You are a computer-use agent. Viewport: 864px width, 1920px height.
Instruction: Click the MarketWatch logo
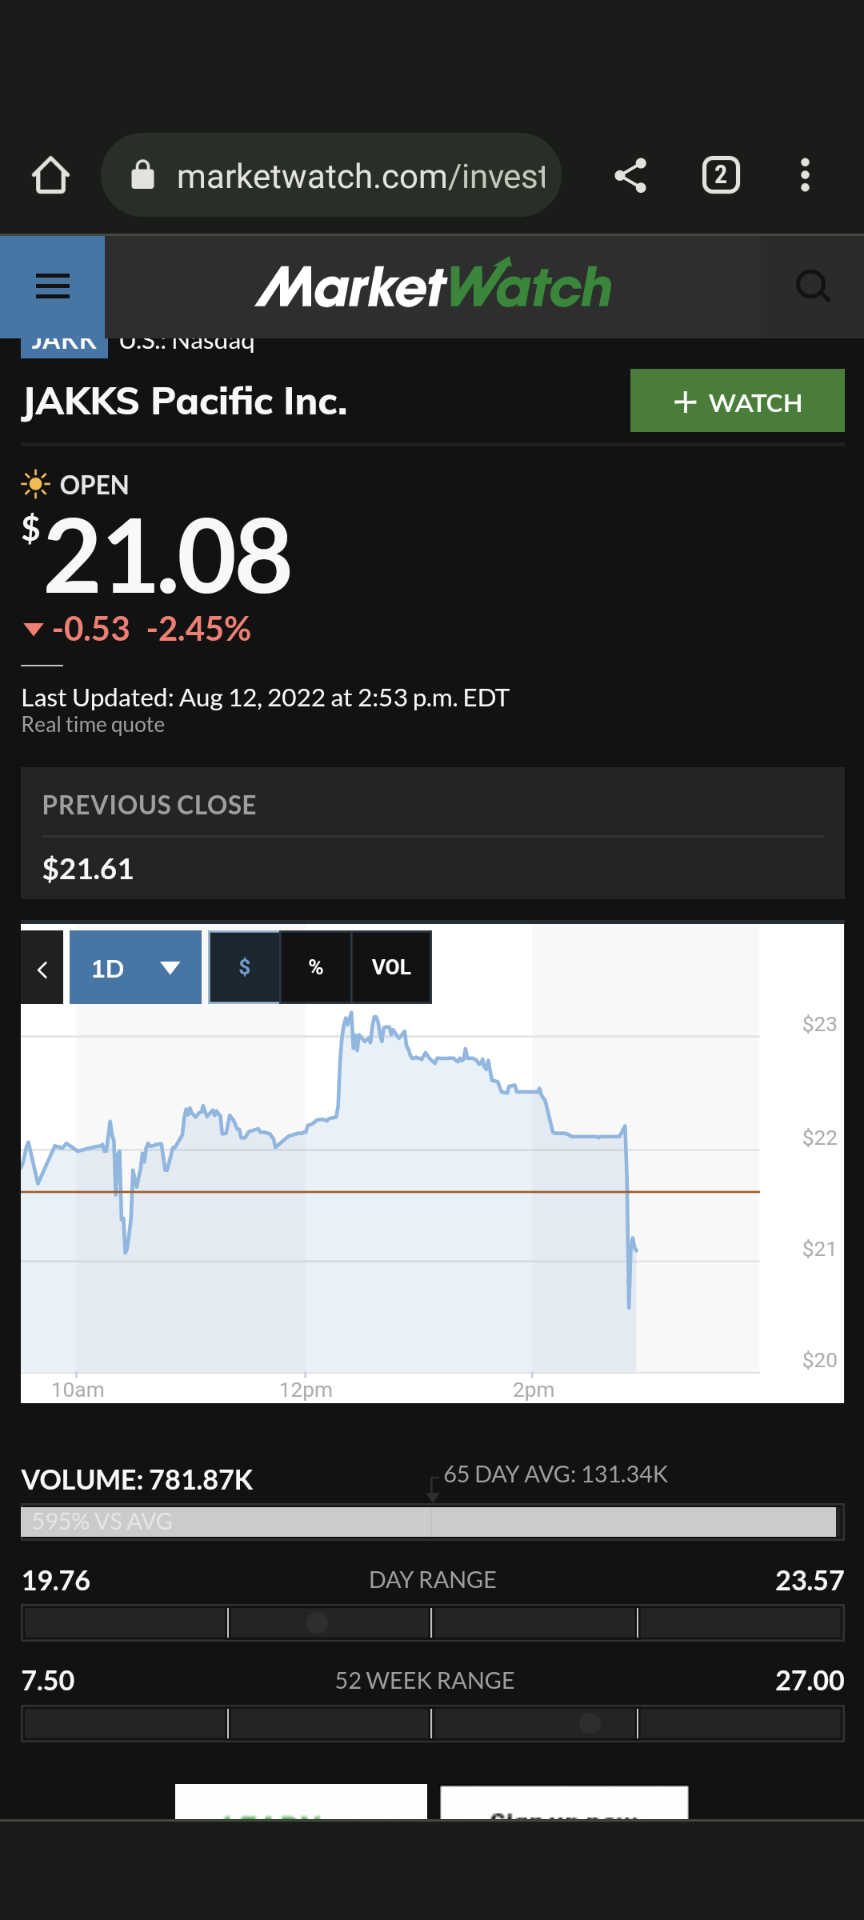(x=433, y=287)
